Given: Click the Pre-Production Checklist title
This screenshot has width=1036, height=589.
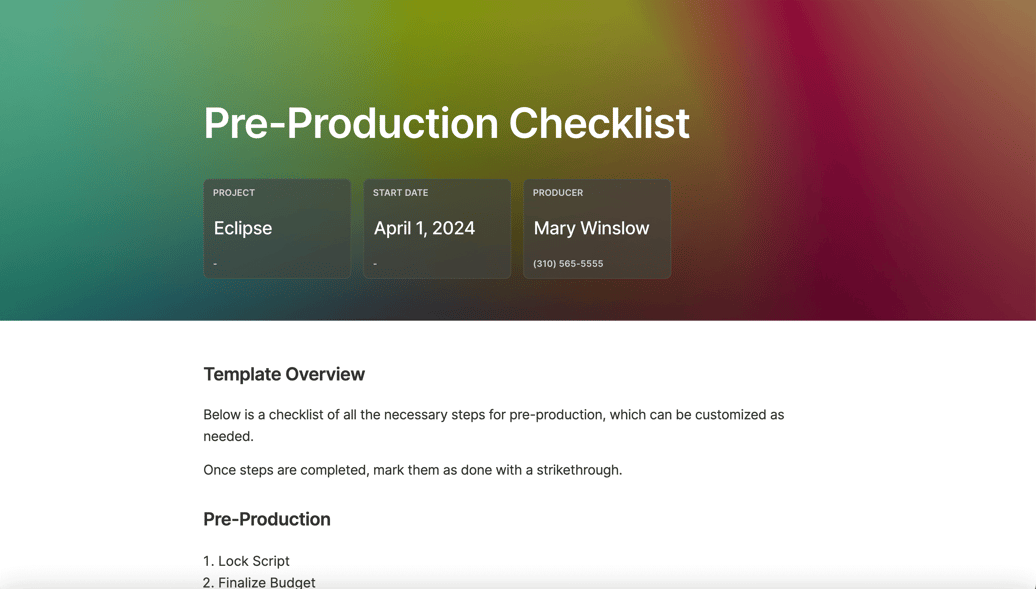Looking at the screenshot, I should 447,123.
